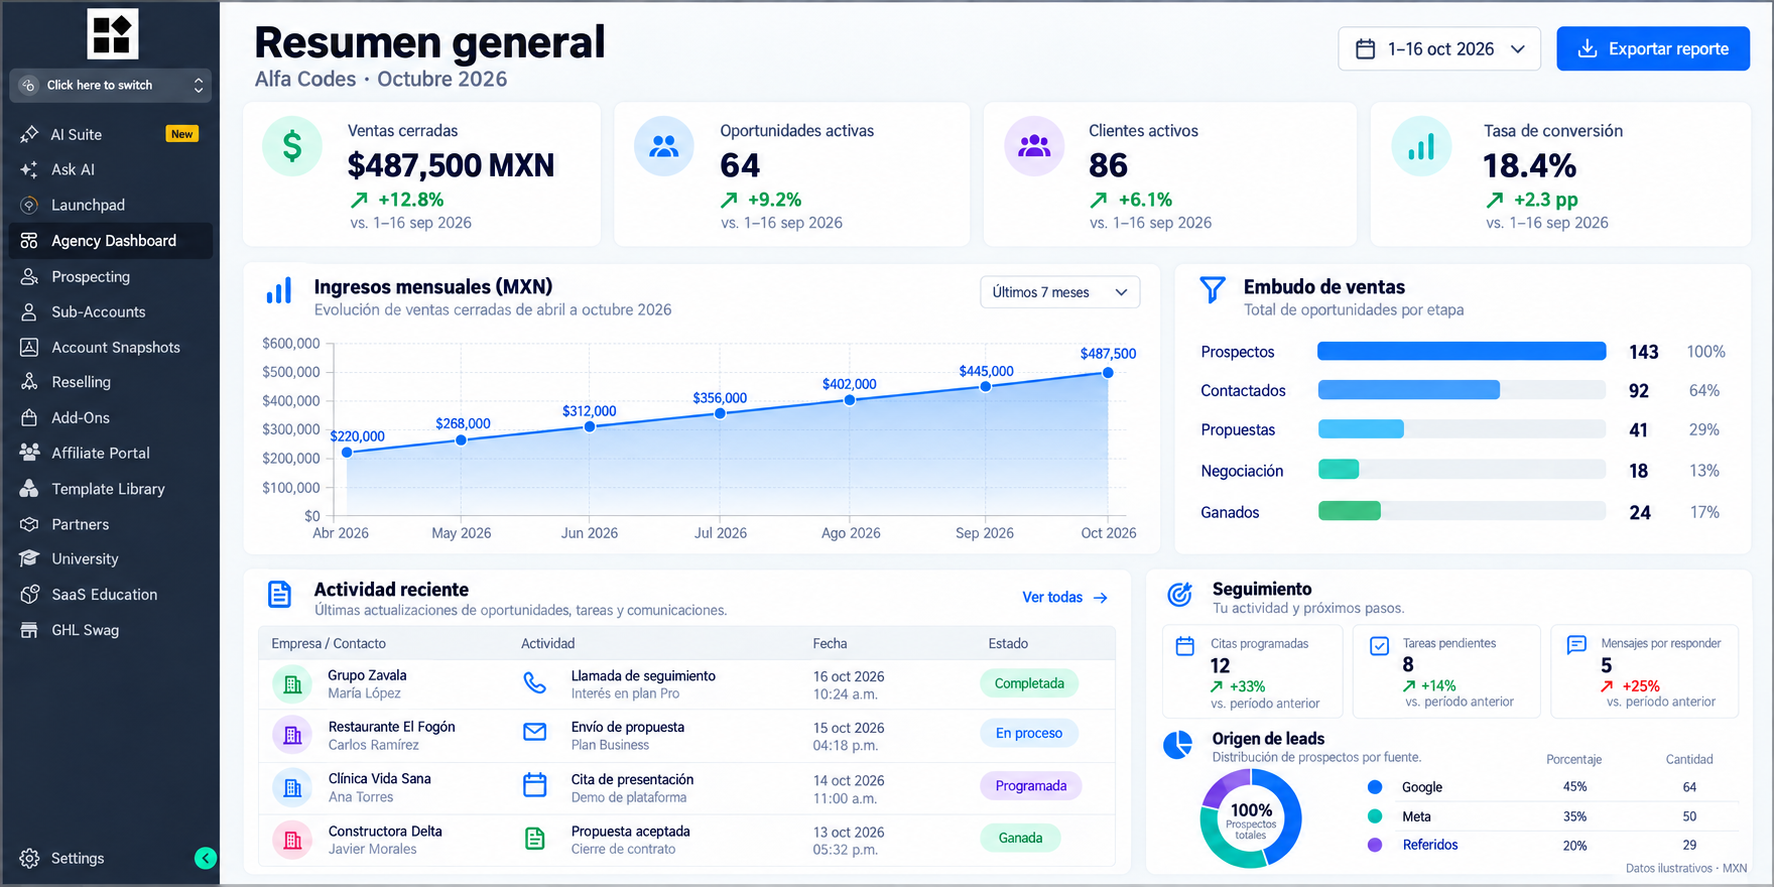Click the Clínica Vida Sana row name
Viewport: 1774px width, 887px height.
380,779
